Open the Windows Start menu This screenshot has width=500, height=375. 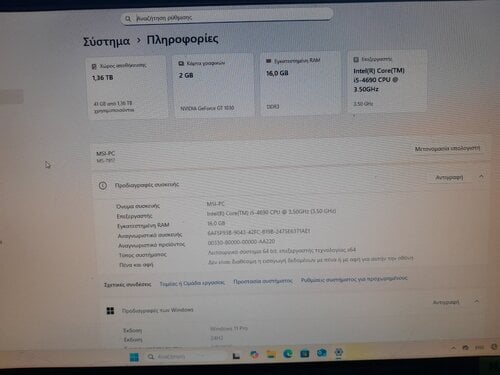click(134, 357)
